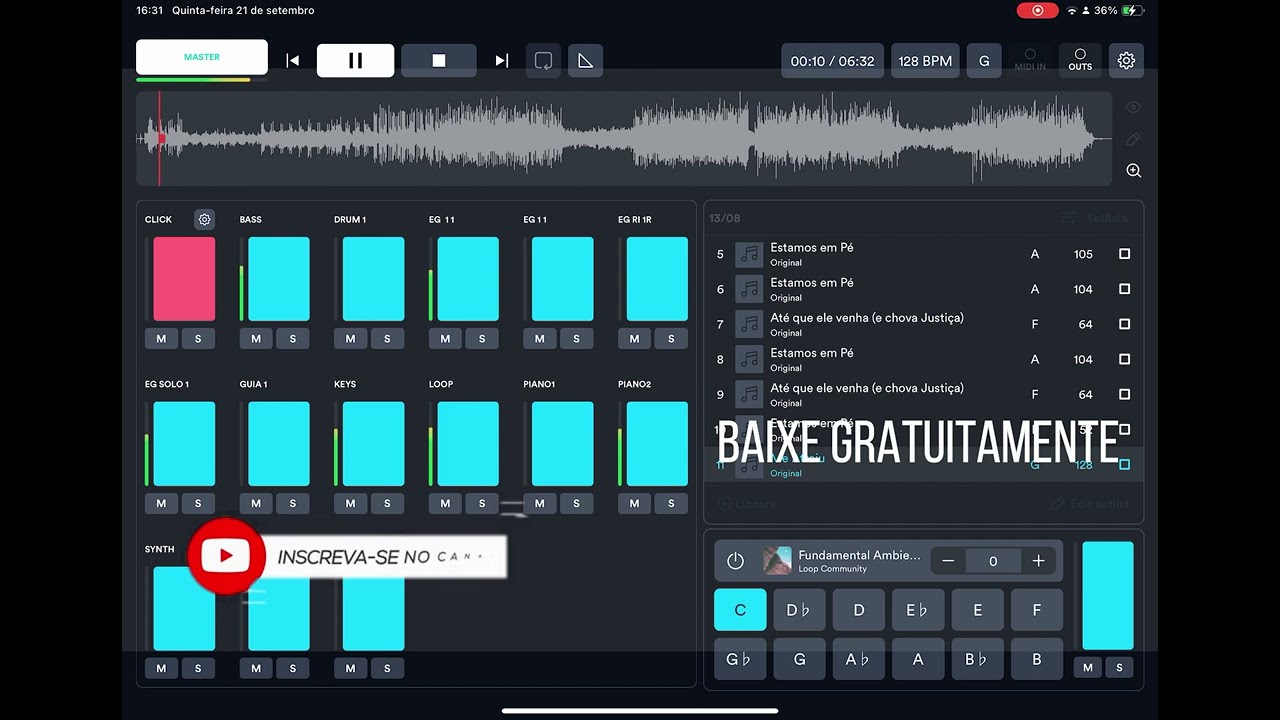Solo the EG RI 1R track
Image resolution: width=1280 pixels, height=720 pixels.
point(671,339)
